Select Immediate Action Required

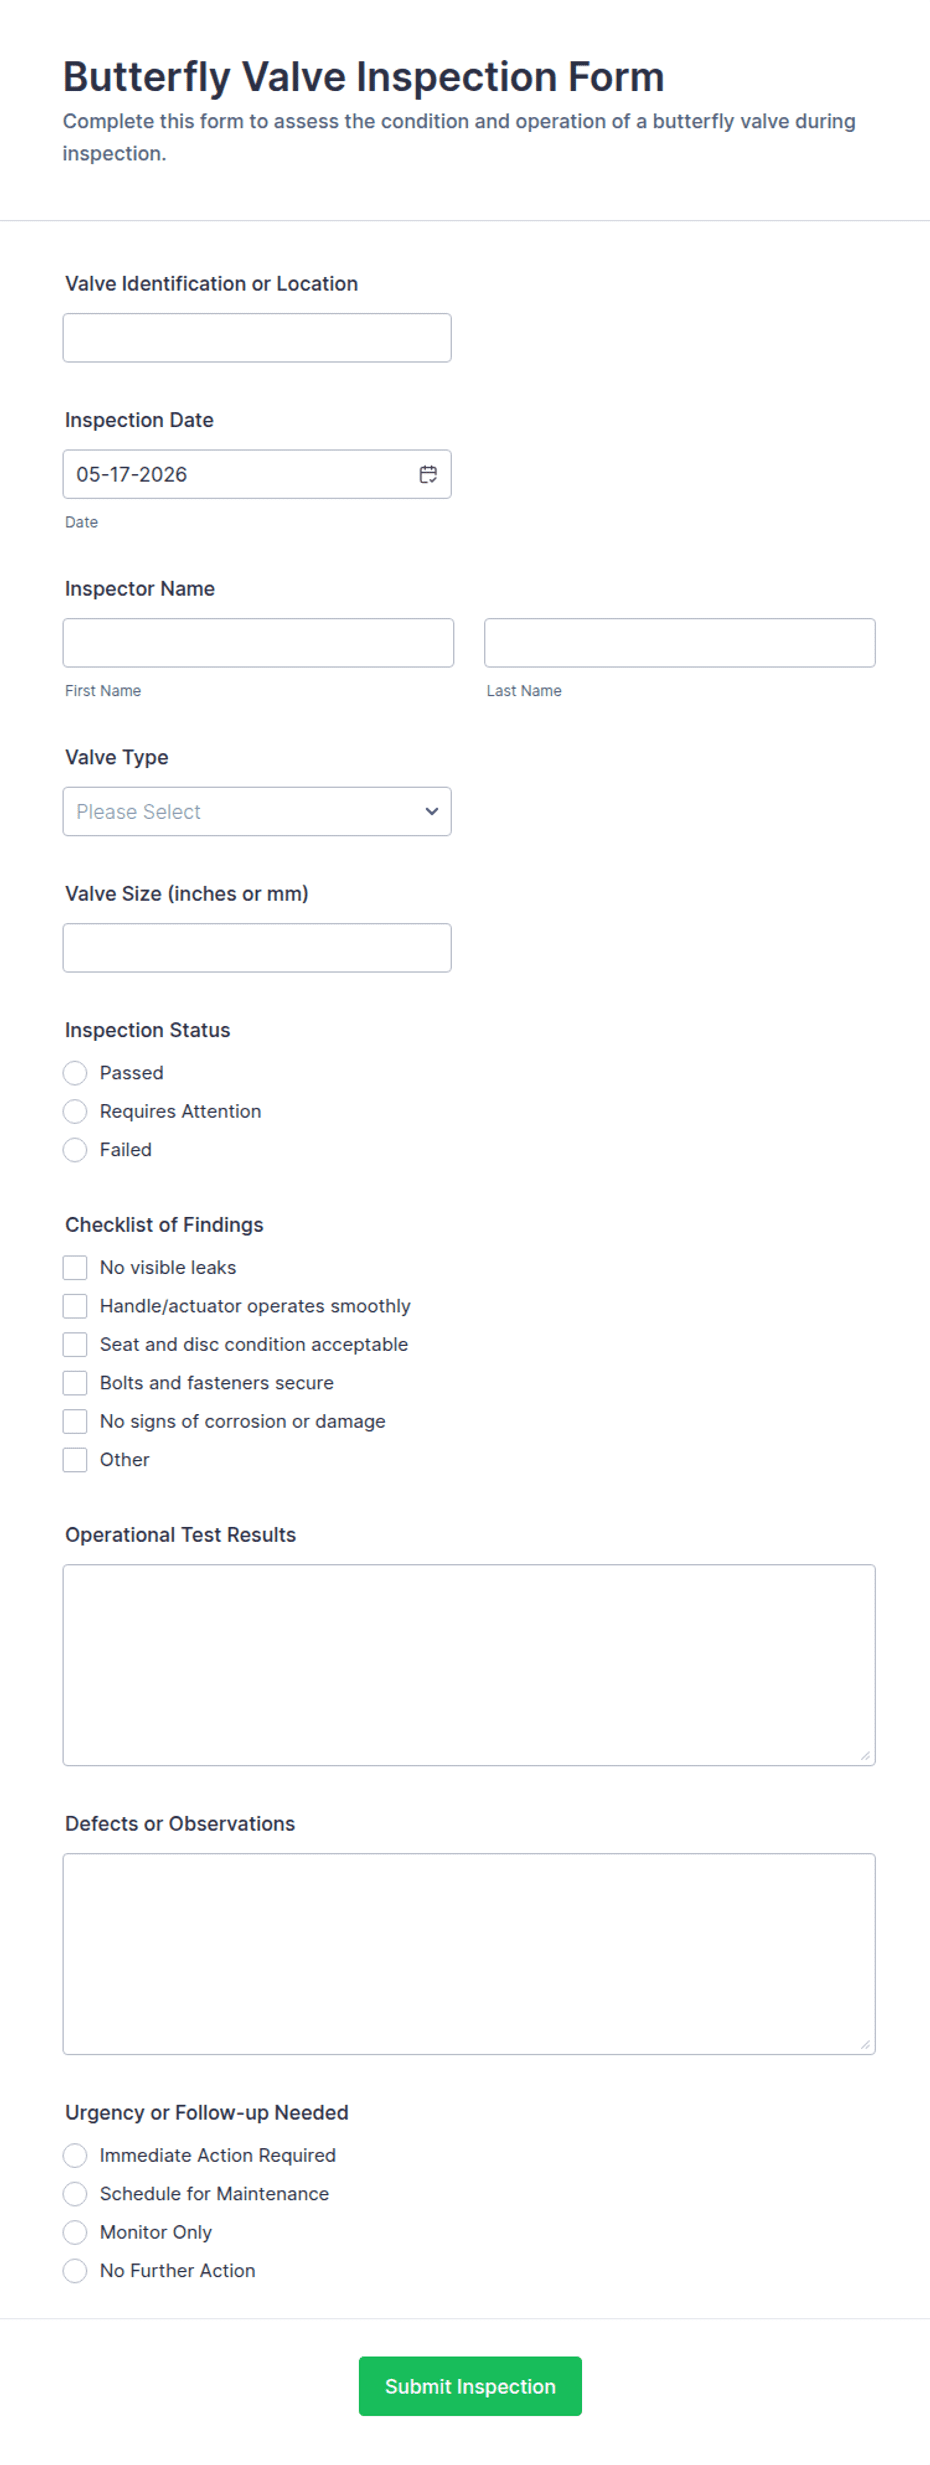[75, 2155]
